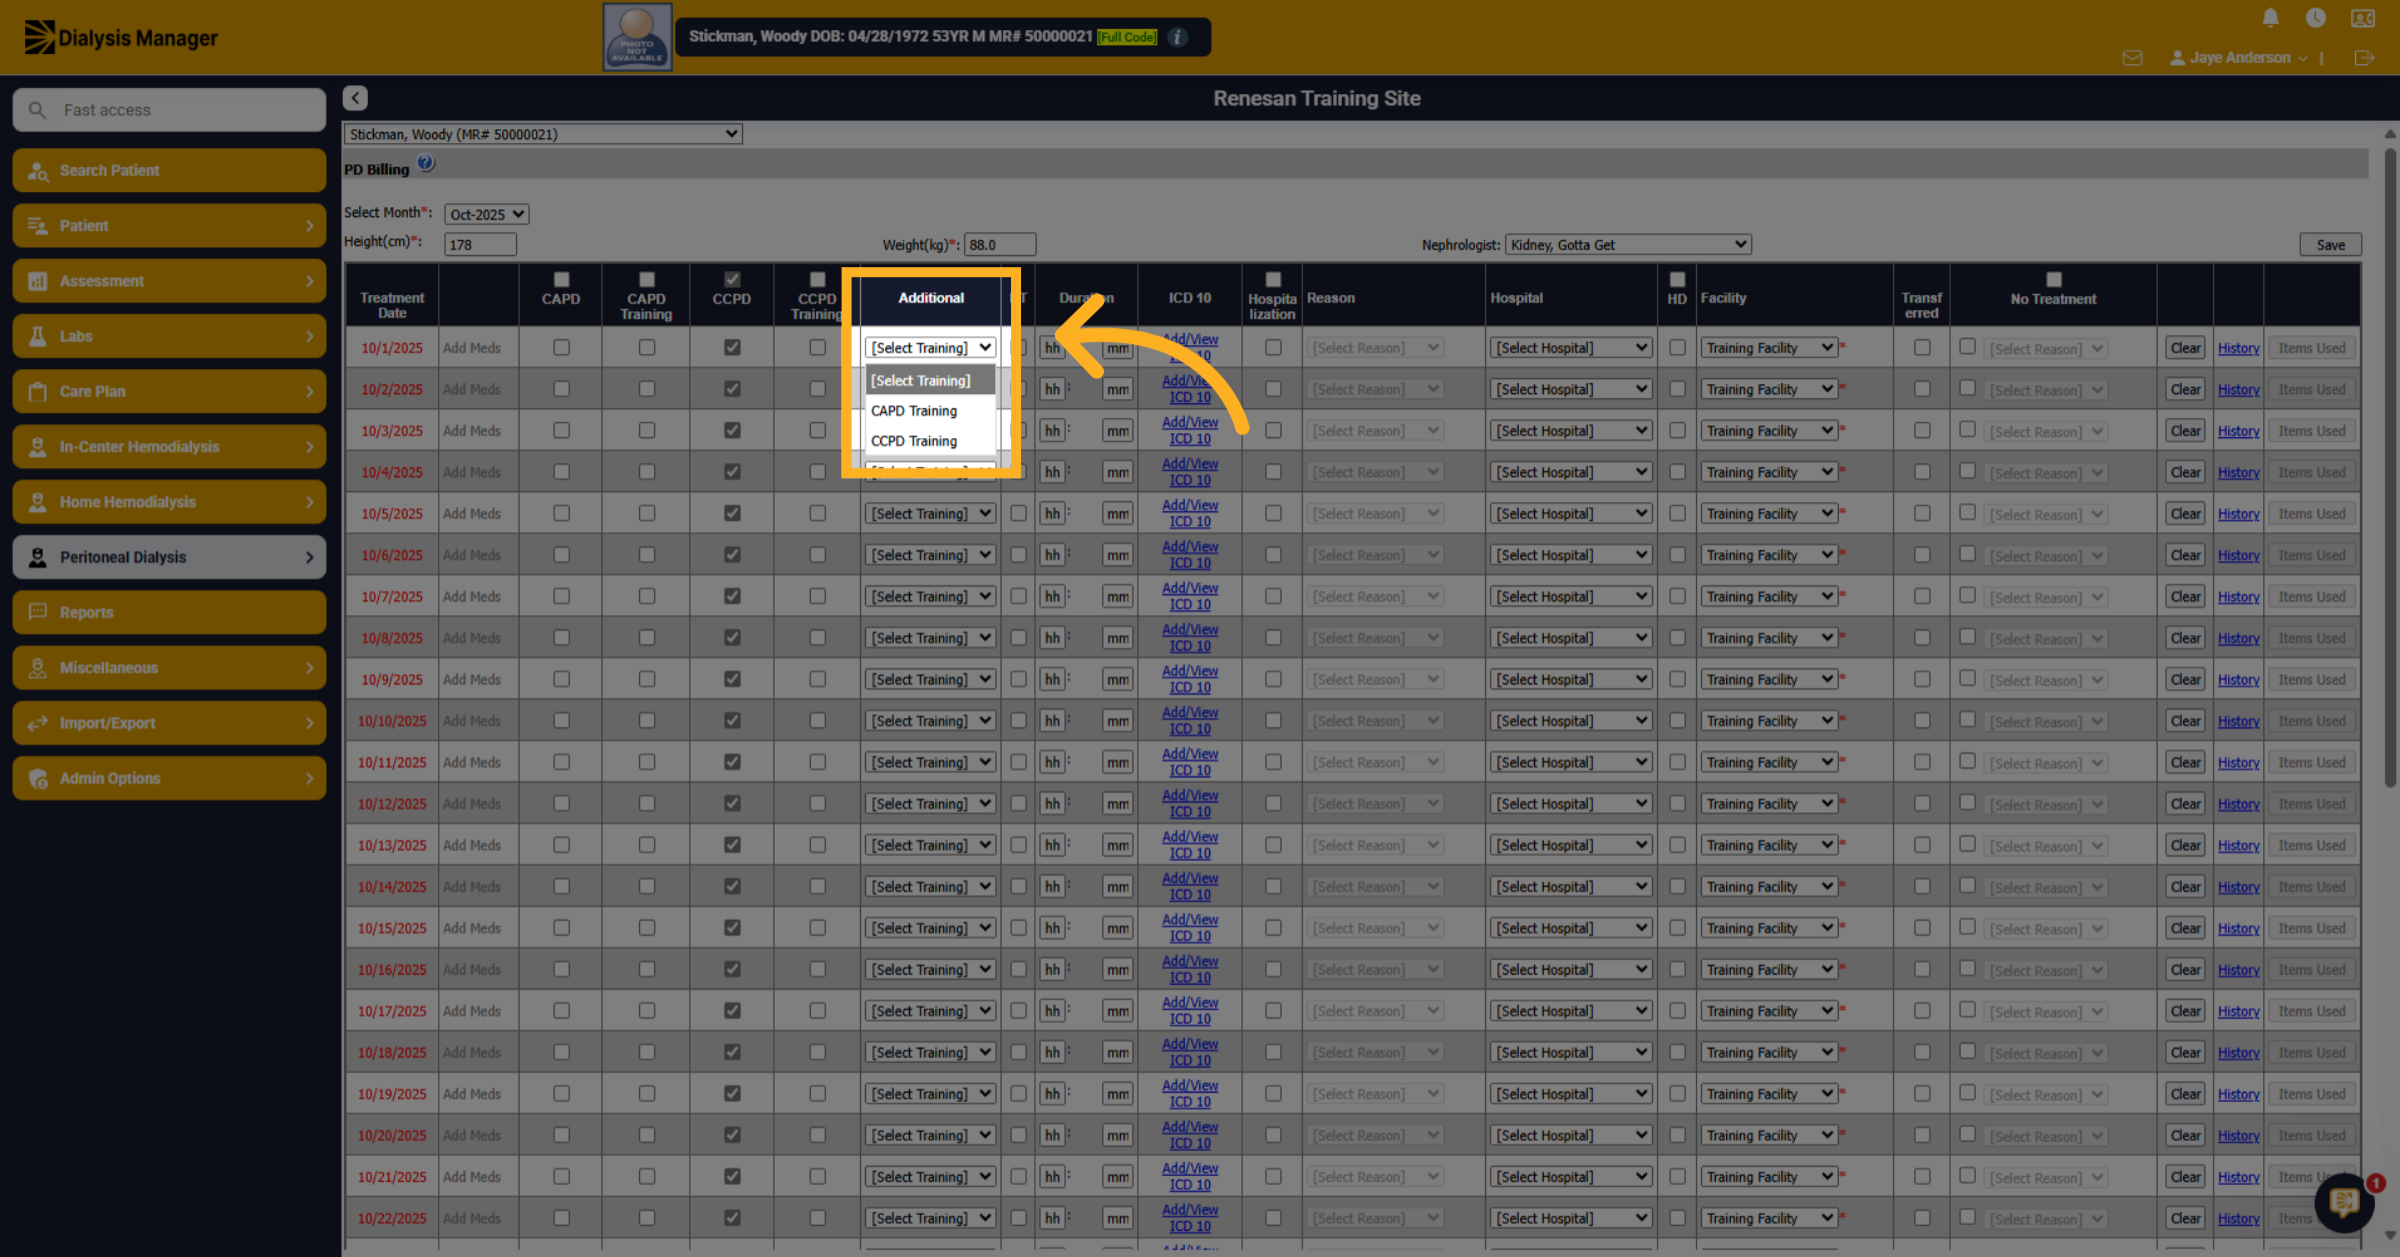2400x1257 pixels.
Task: Click the magnifier icon in Fast access
Action: click(x=37, y=110)
